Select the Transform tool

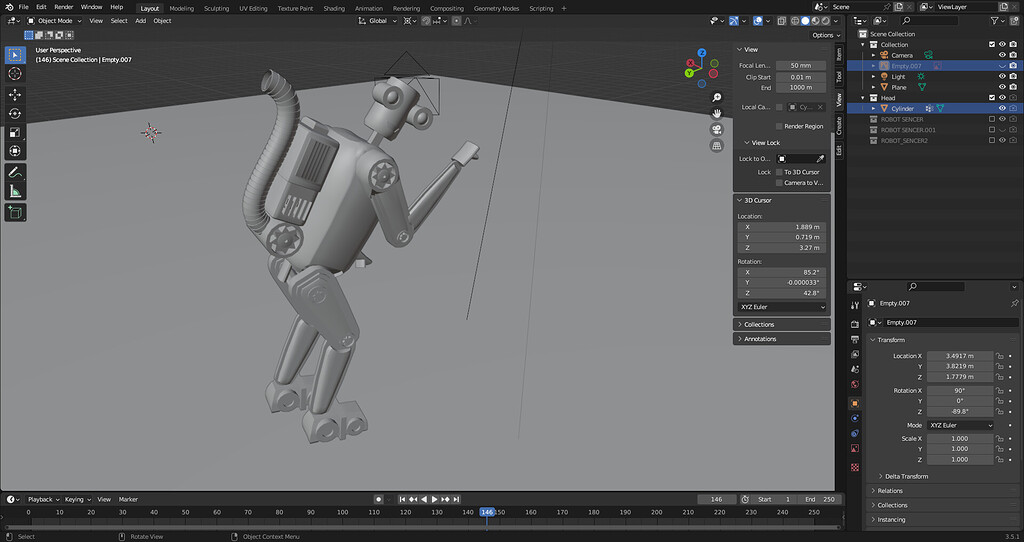[15, 151]
